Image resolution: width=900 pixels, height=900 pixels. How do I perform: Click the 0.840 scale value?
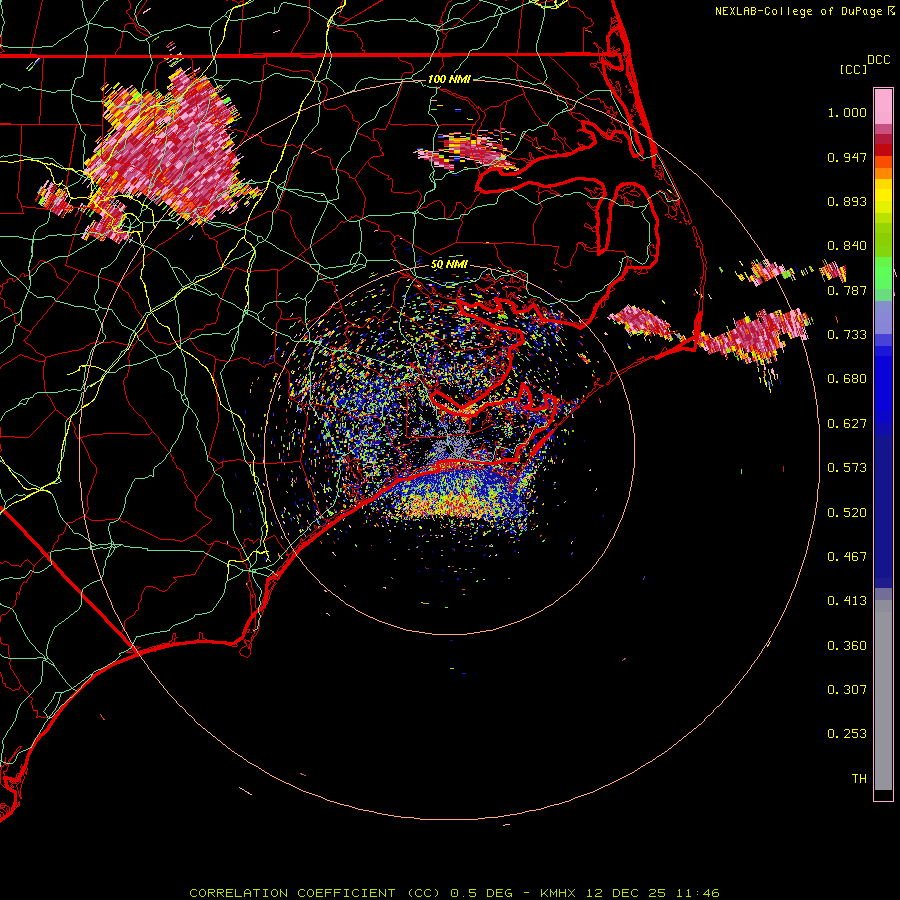847,246
